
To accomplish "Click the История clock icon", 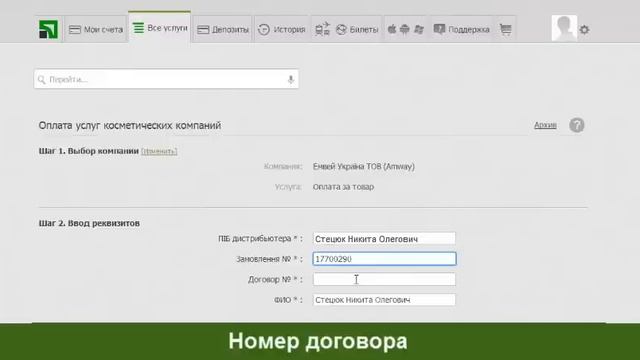I will point(264,29).
